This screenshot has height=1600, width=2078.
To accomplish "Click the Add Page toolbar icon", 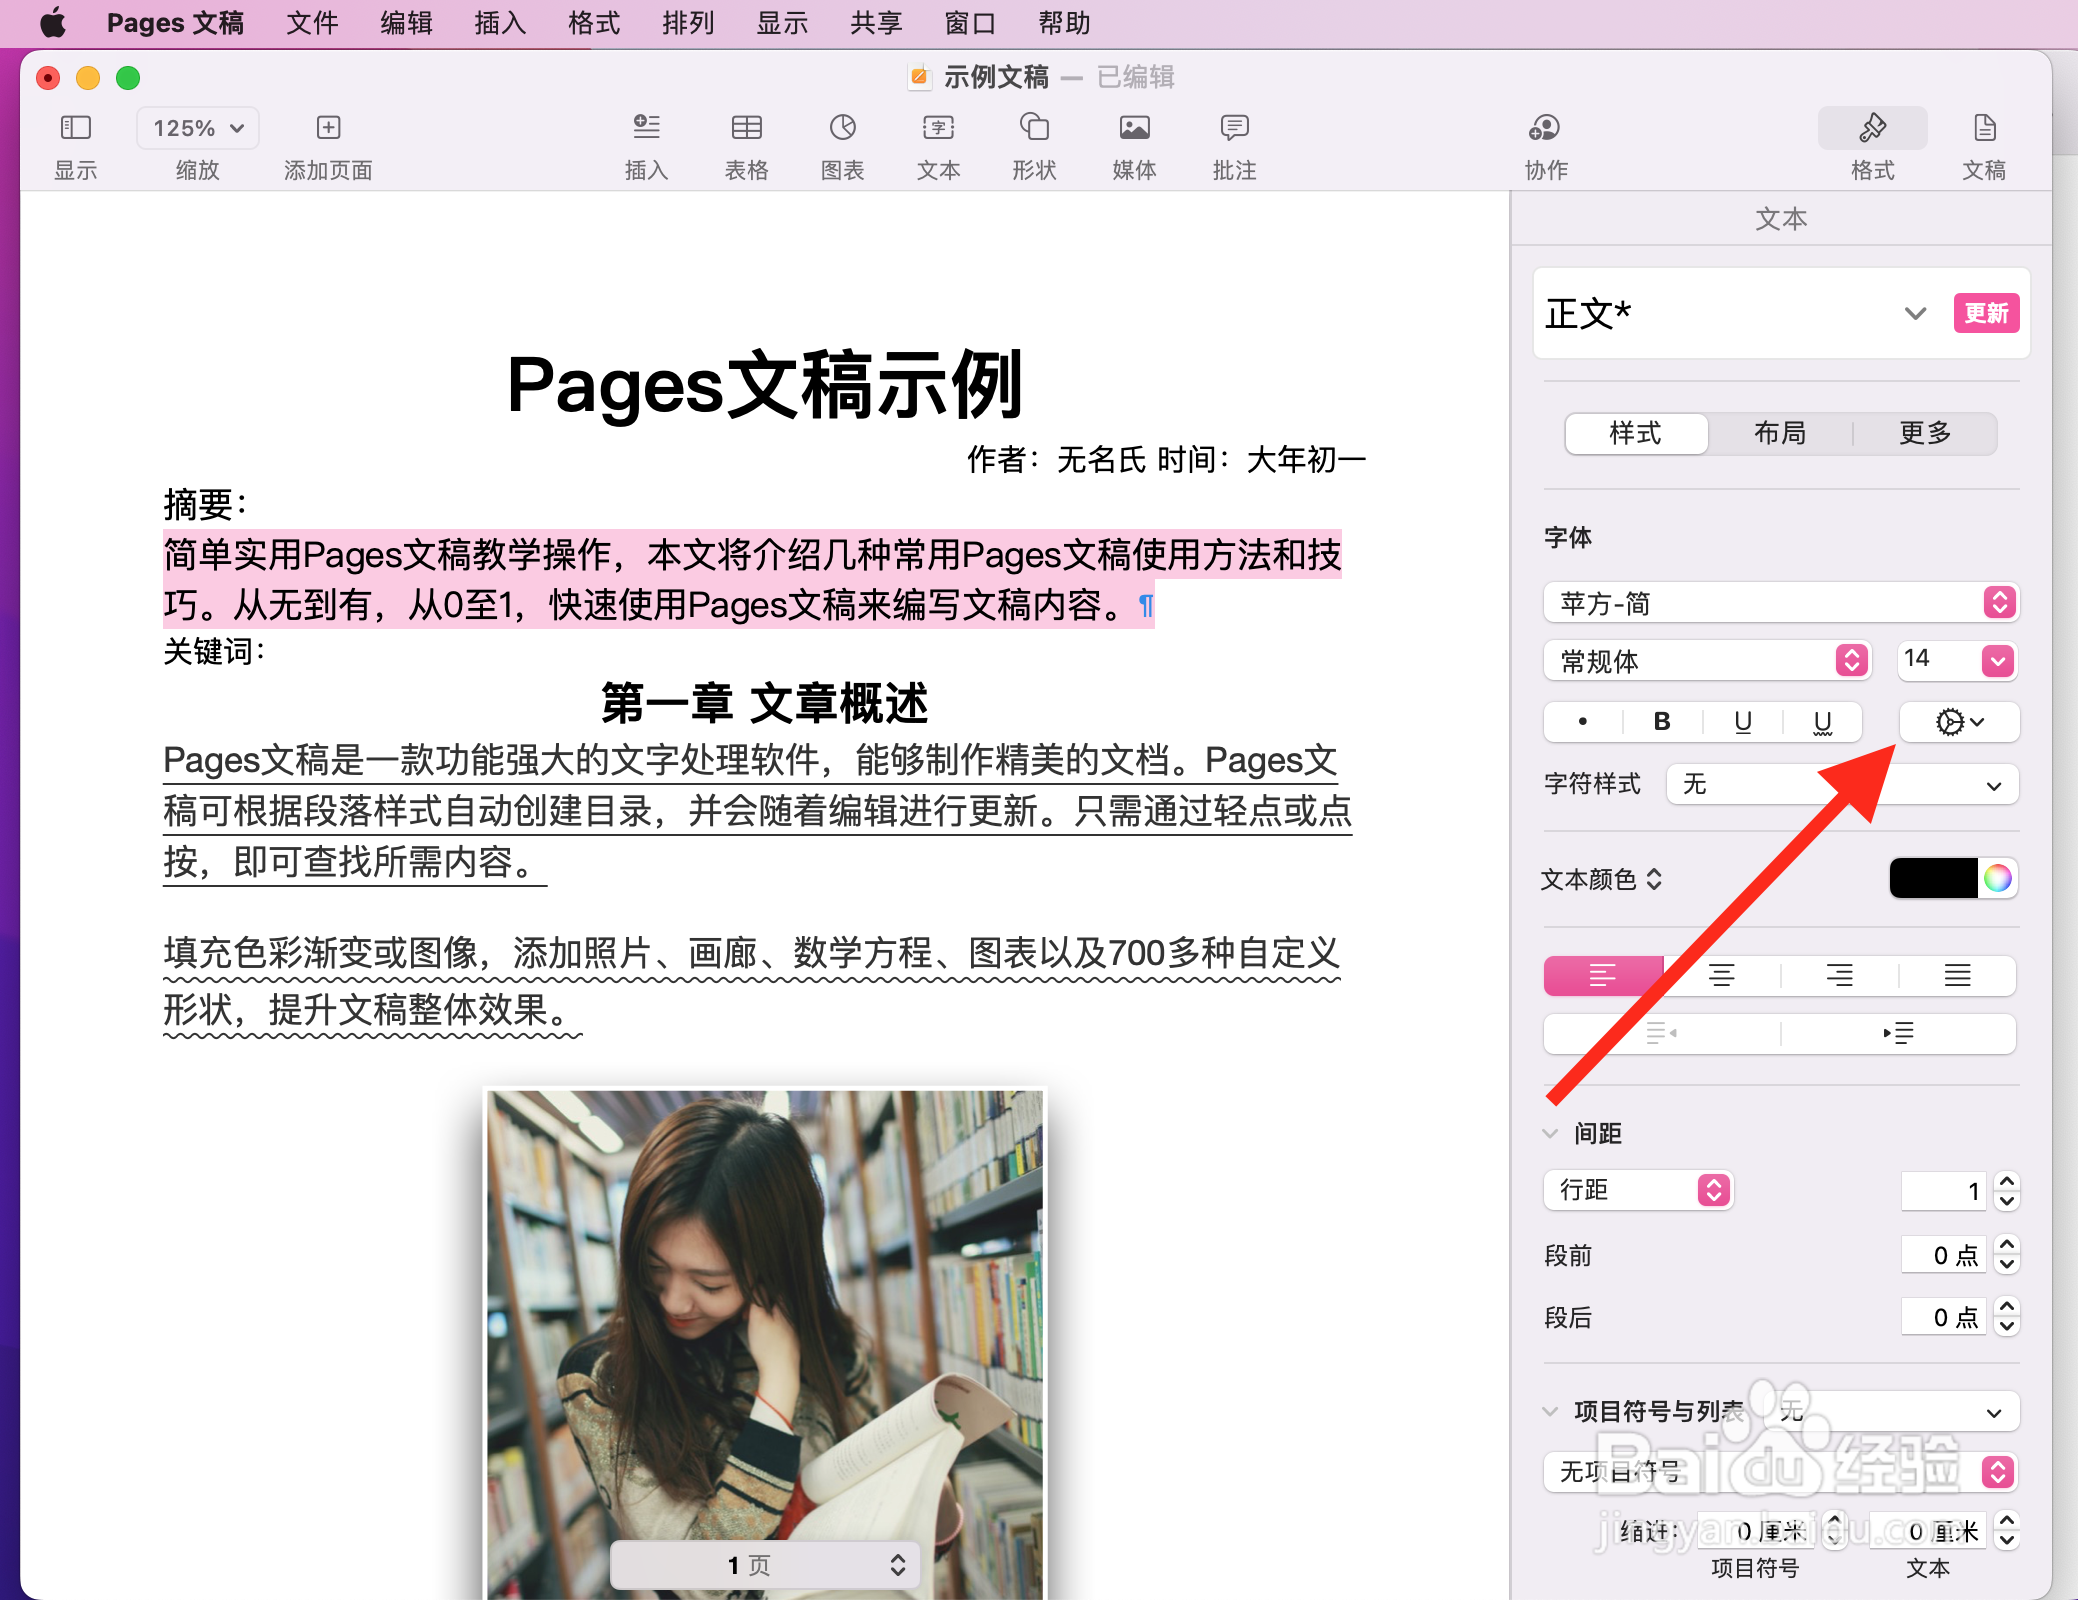I will tap(328, 128).
